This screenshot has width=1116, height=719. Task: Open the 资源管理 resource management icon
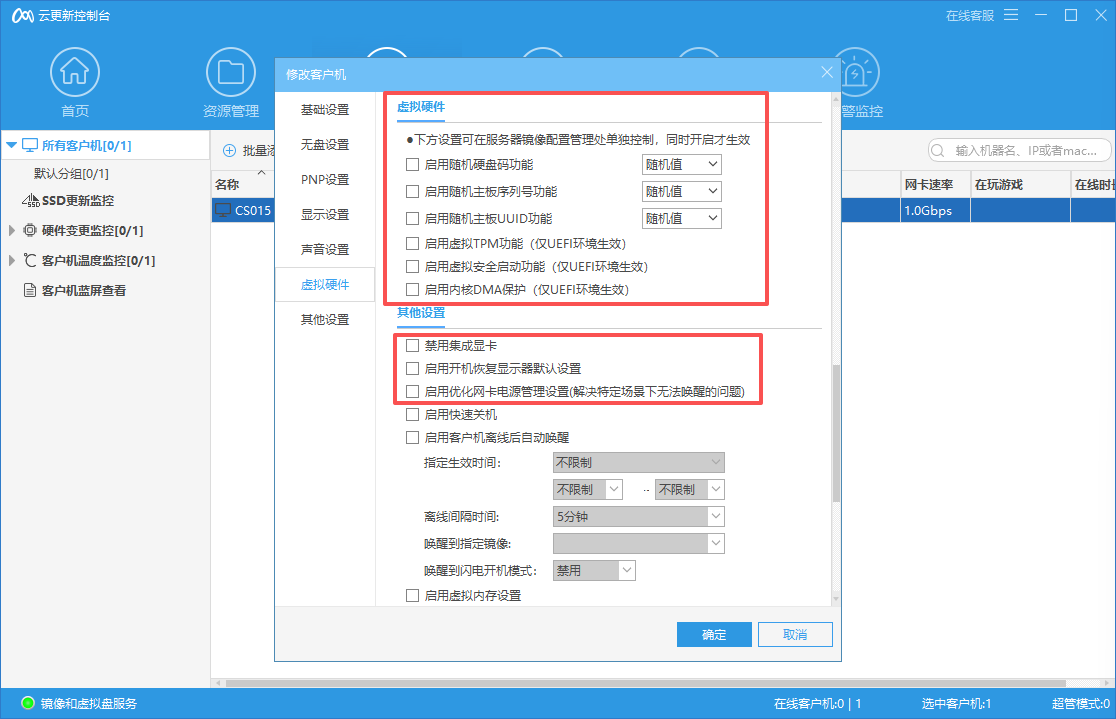coord(231,71)
